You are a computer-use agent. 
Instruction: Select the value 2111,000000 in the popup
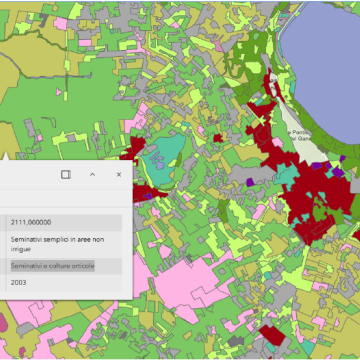tap(31, 222)
